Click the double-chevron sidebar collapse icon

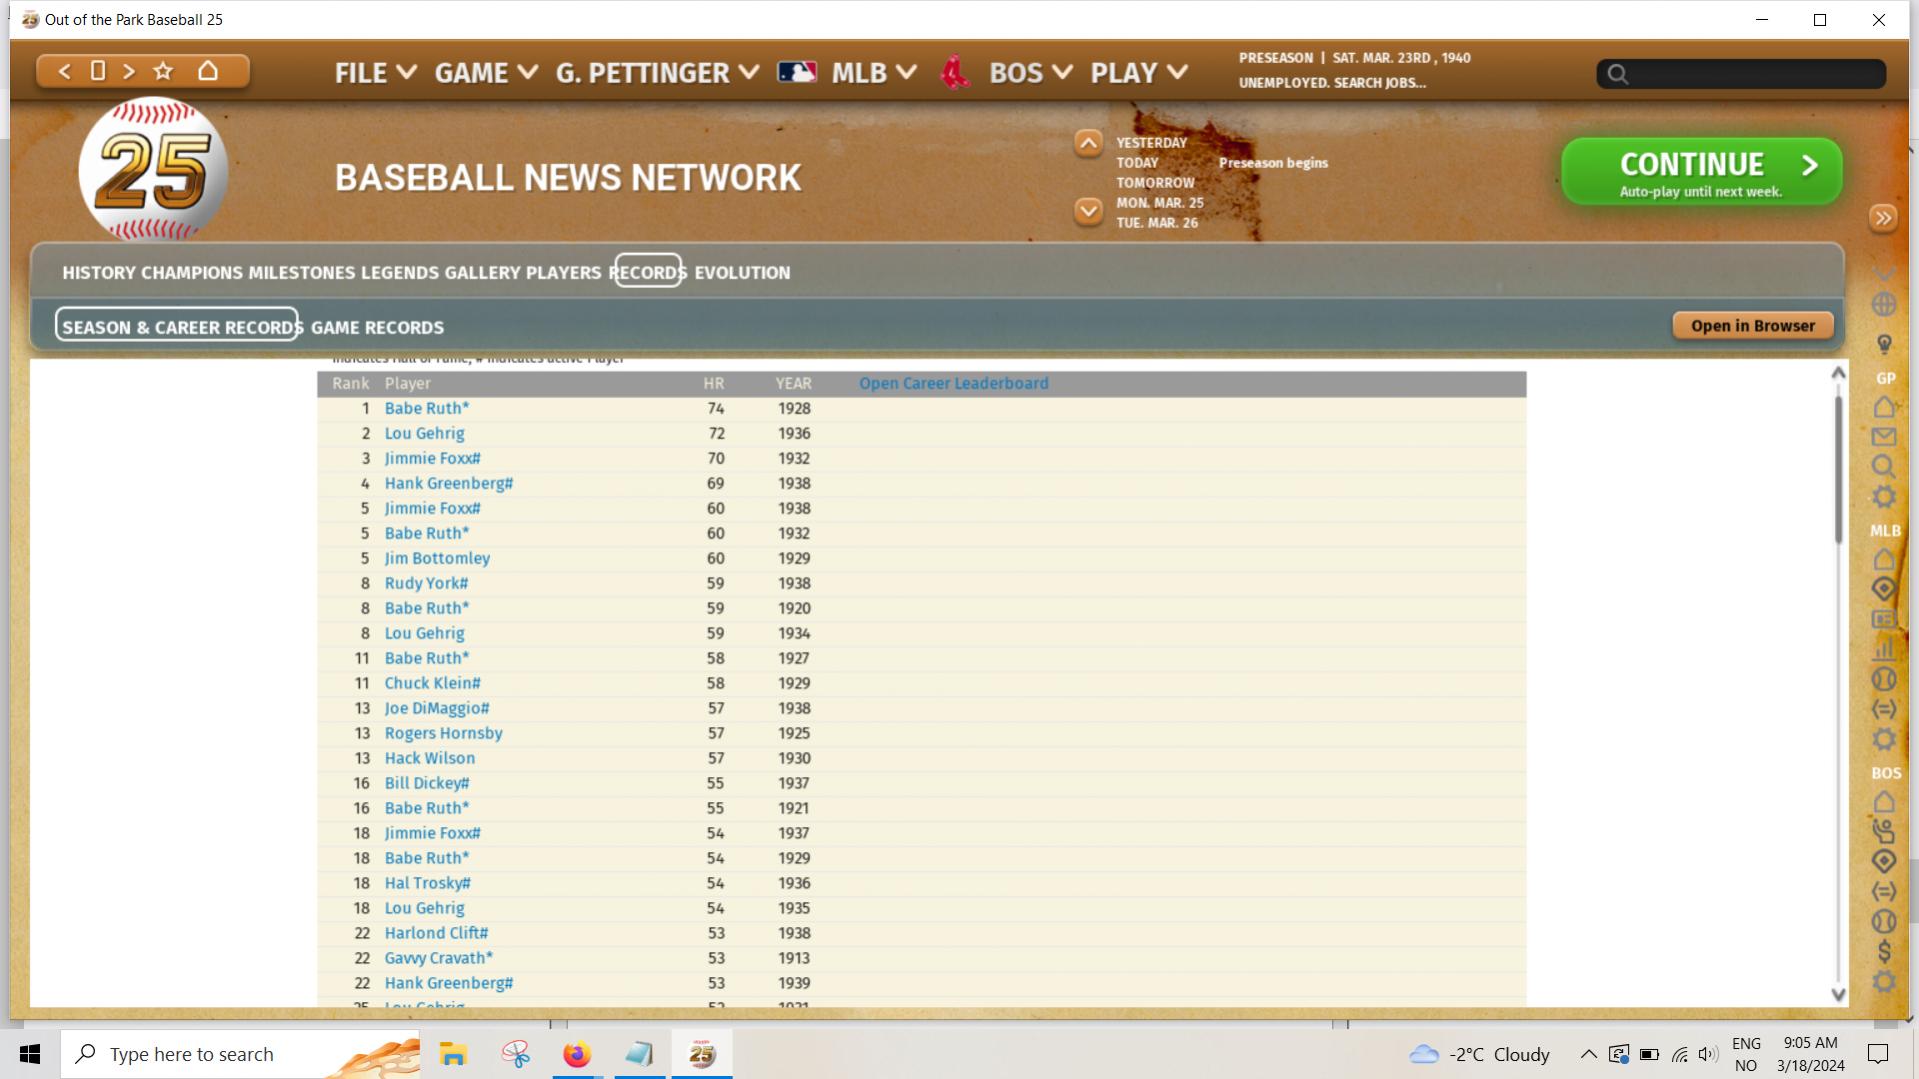coord(1883,218)
